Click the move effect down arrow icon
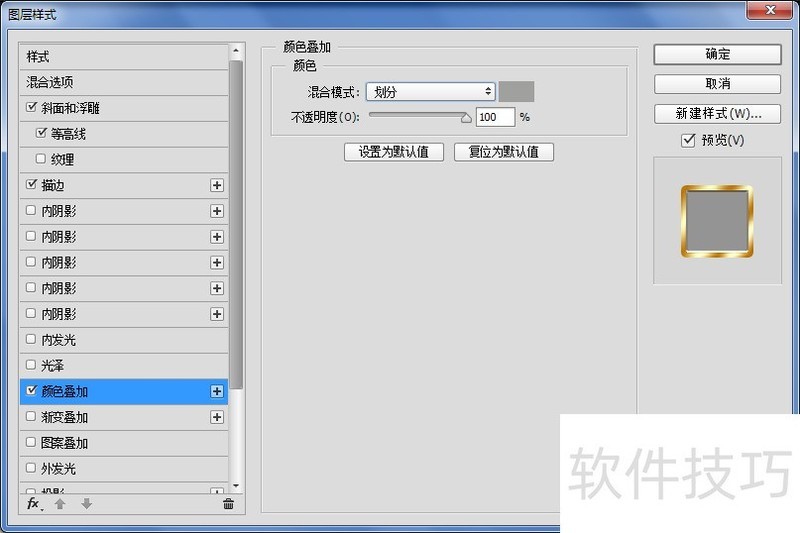Viewport: 800px width, 533px height. [x=86, y=504]
